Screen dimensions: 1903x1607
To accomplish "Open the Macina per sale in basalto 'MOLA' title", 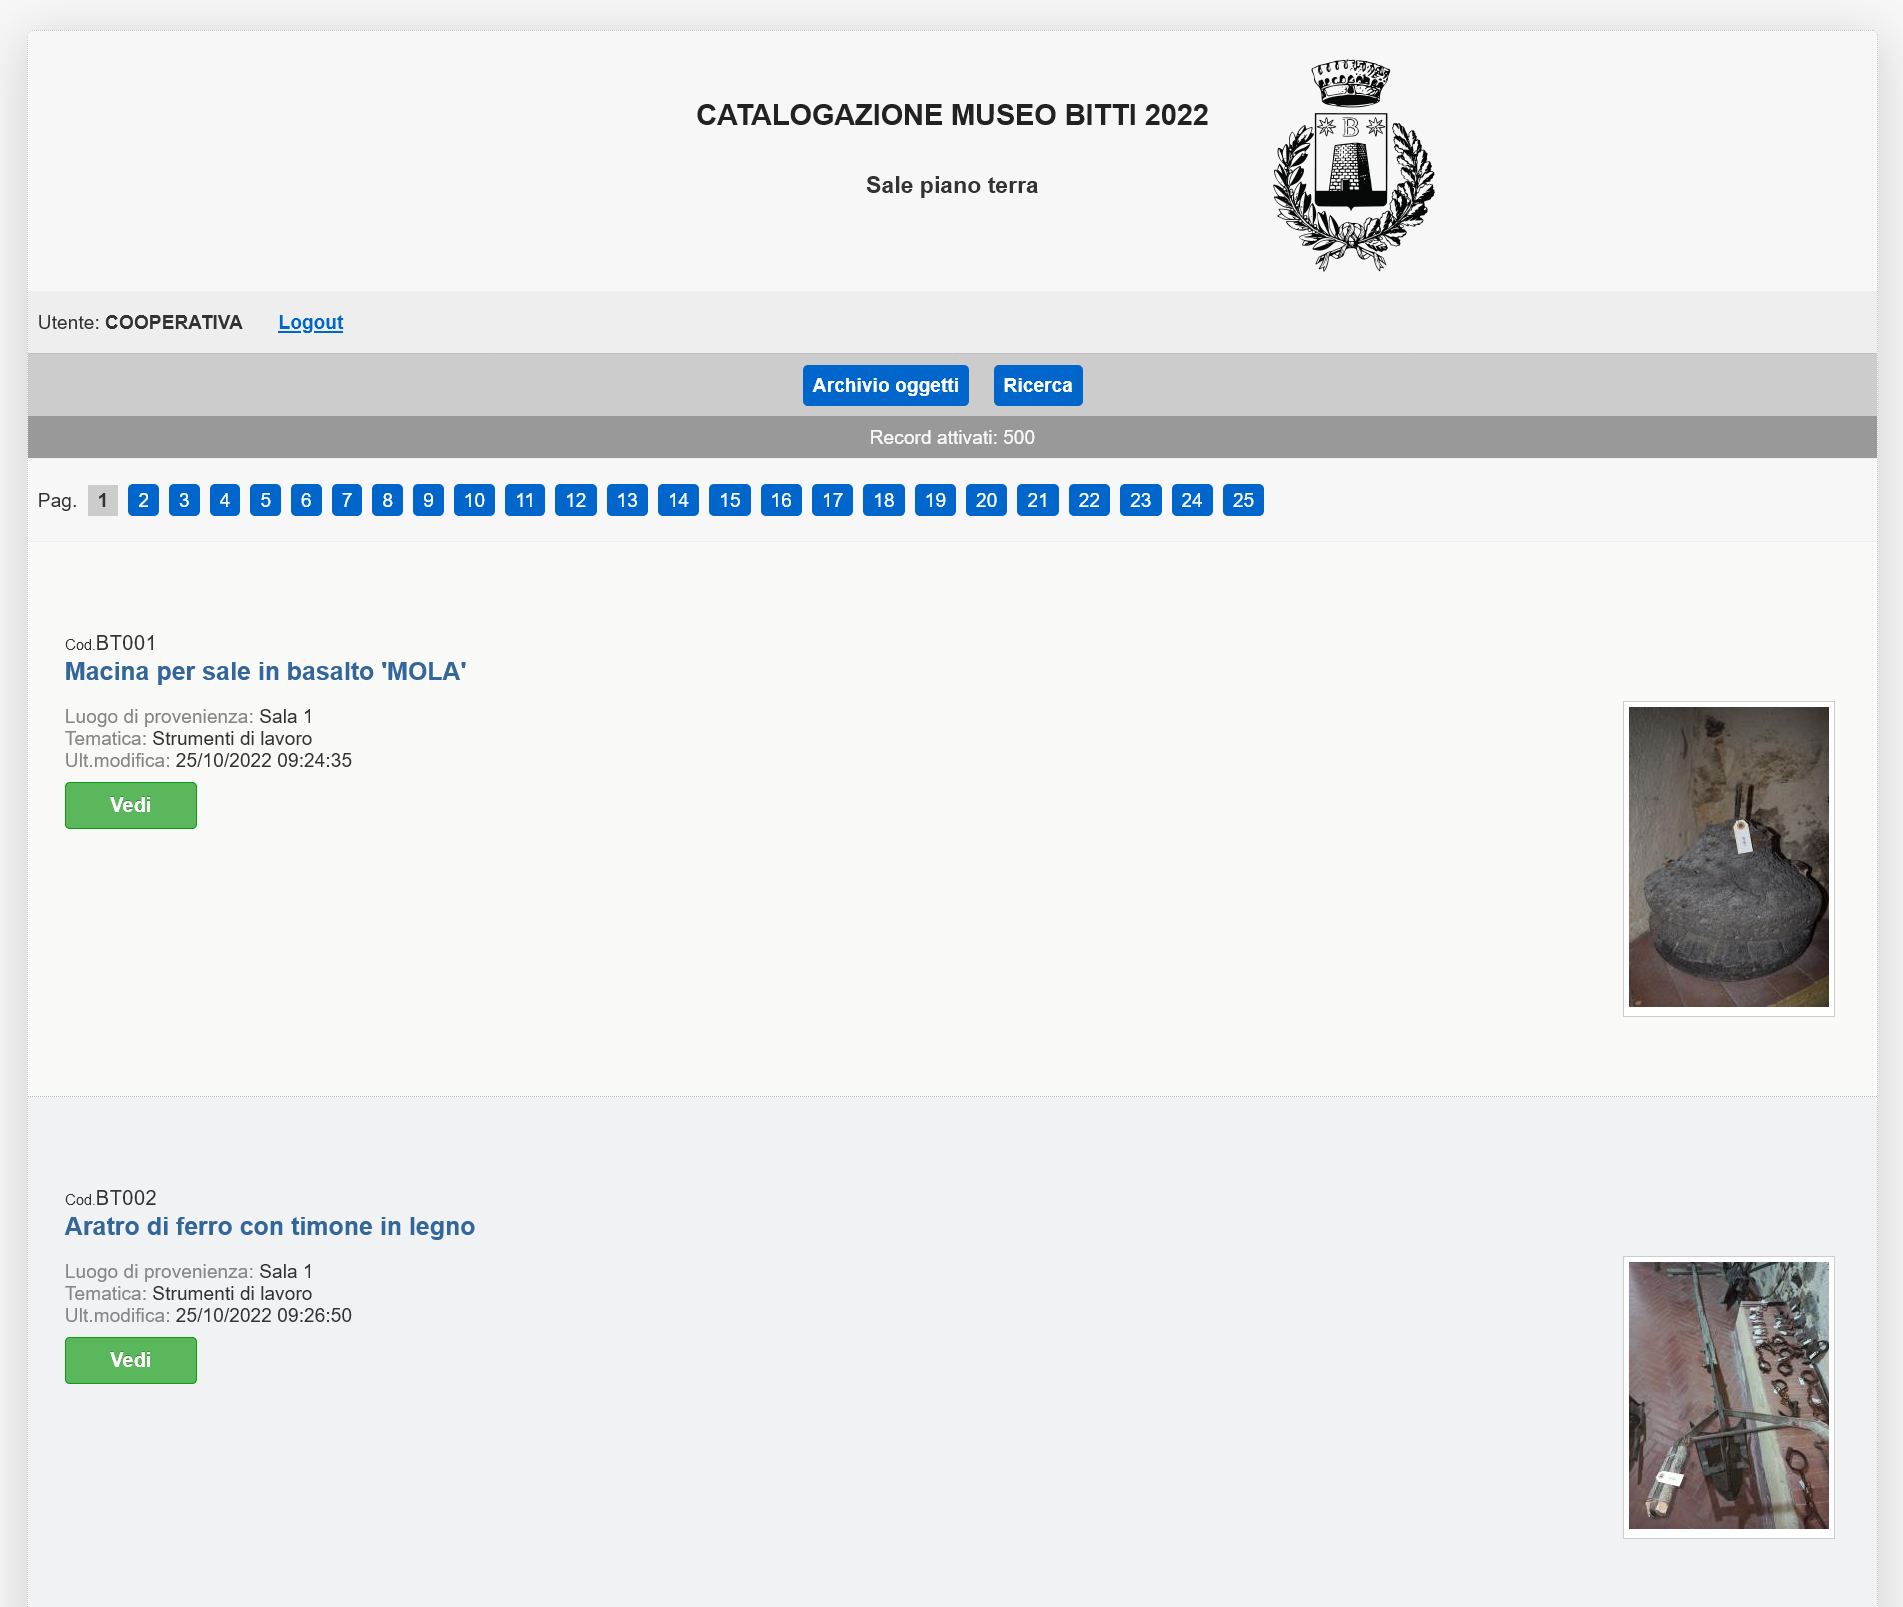I will (x=266, y=671).
